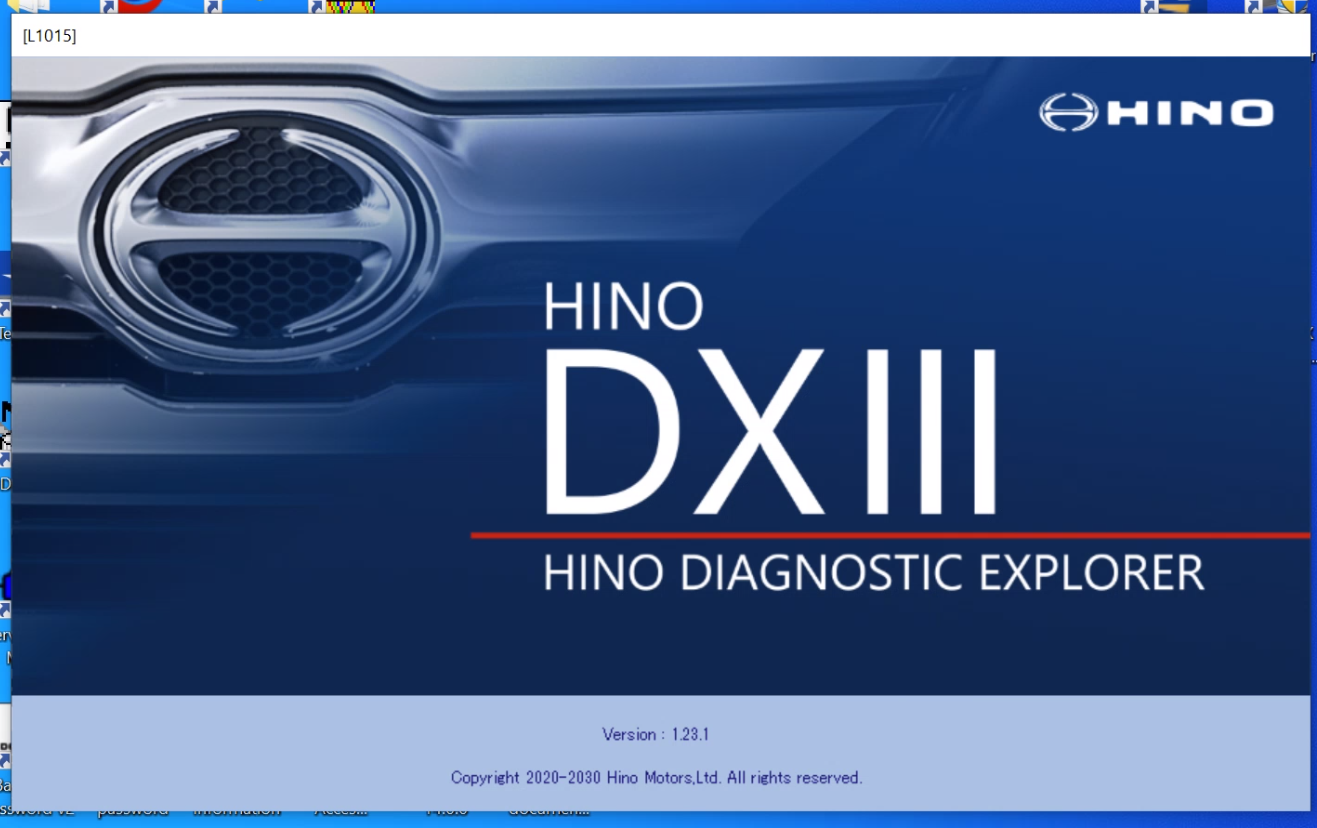Click the 'Acces...' desktop shortcut label
Screen dimensions: 1317x828
tap(340, 812)
